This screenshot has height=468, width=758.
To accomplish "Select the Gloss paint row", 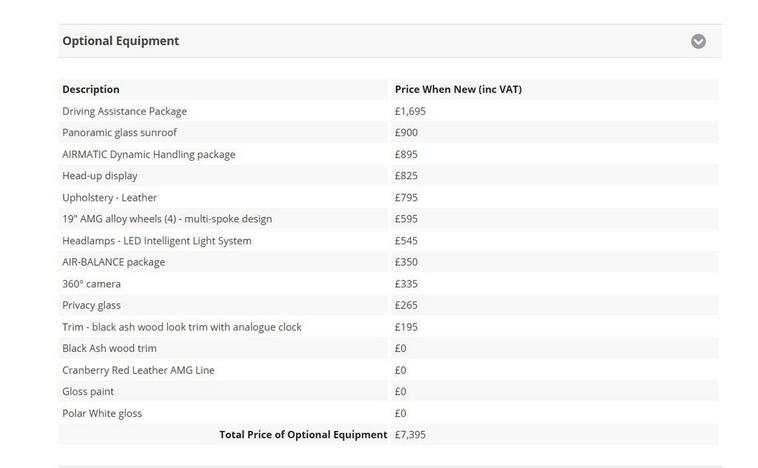I will point(88,391).
